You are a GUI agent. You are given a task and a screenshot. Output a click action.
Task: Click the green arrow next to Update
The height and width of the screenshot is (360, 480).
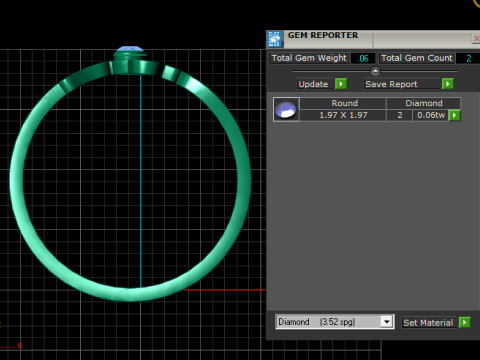pyautogui.click(x=341, y=84)
